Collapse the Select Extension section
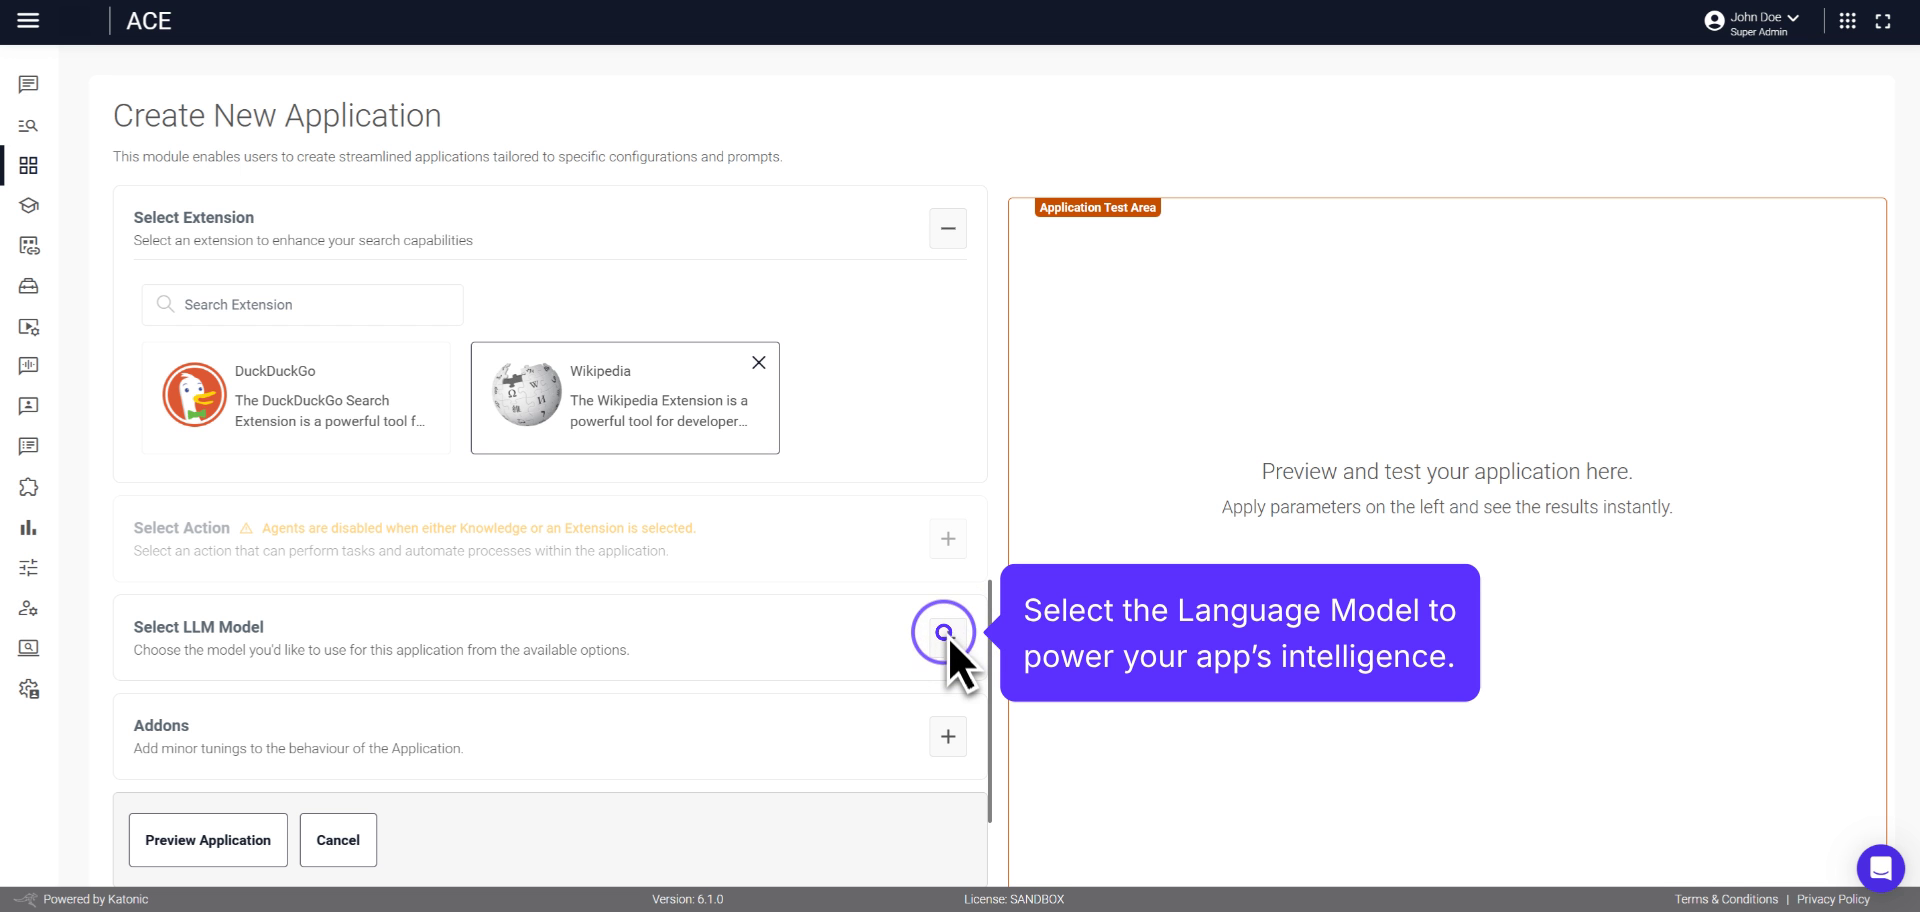Image resolution: width=1920 pixels, height=912 pixels. pyautogui.click(x=947, y=228)
